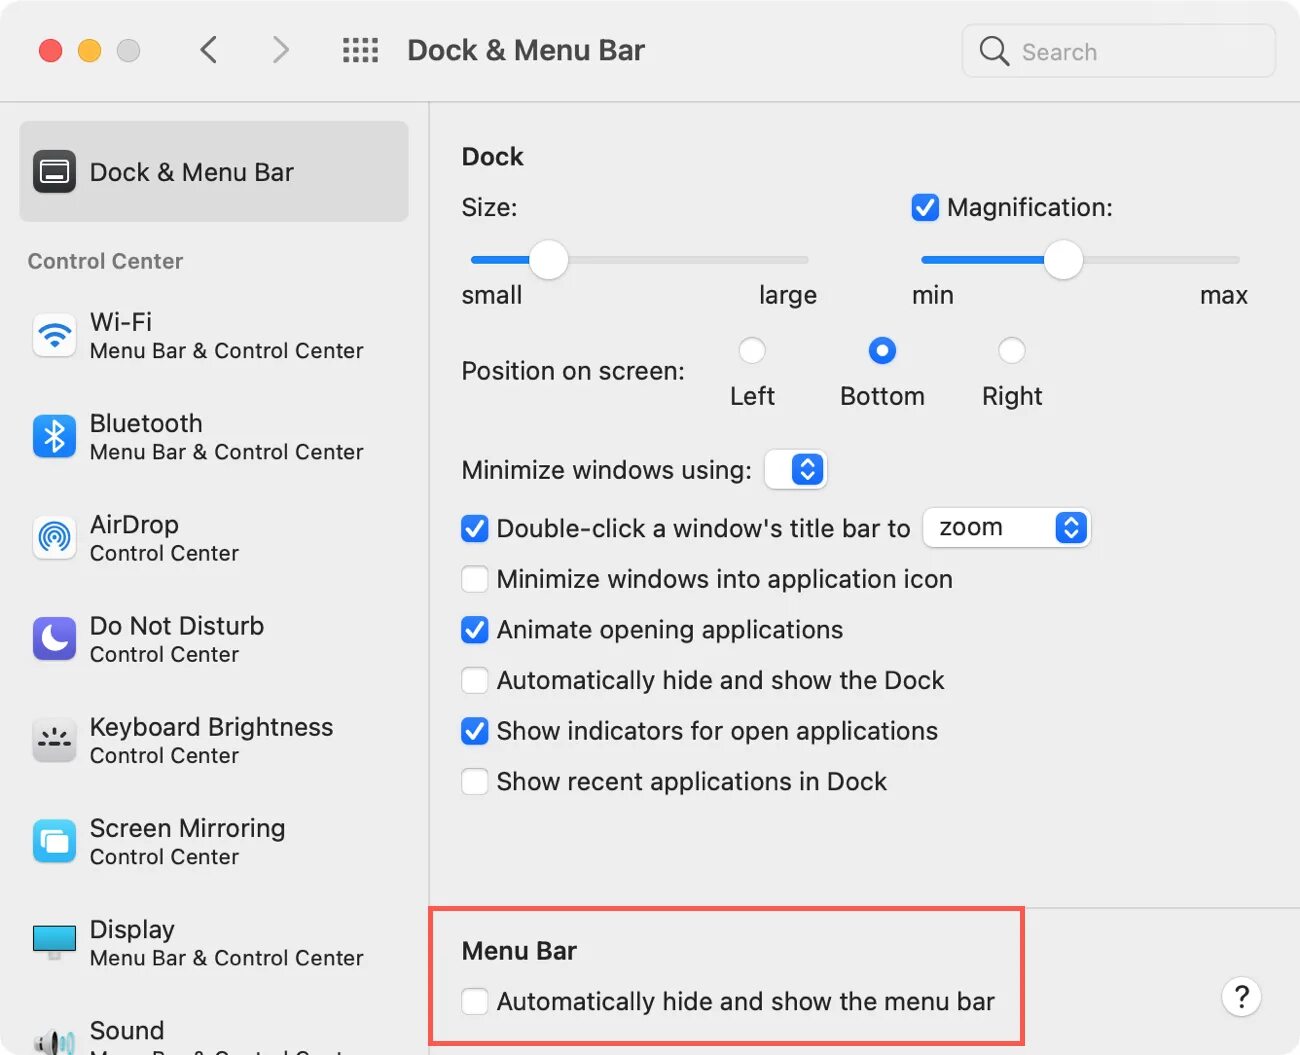The image size is (1300, 1055).
Task: Open the title bar zoom dropdown
Action: point(1006,527)
